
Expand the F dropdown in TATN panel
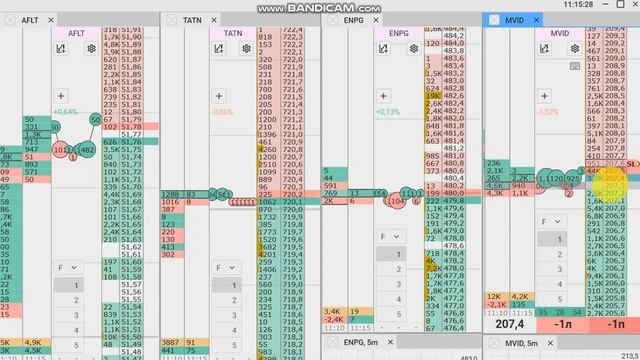(226, 268)
